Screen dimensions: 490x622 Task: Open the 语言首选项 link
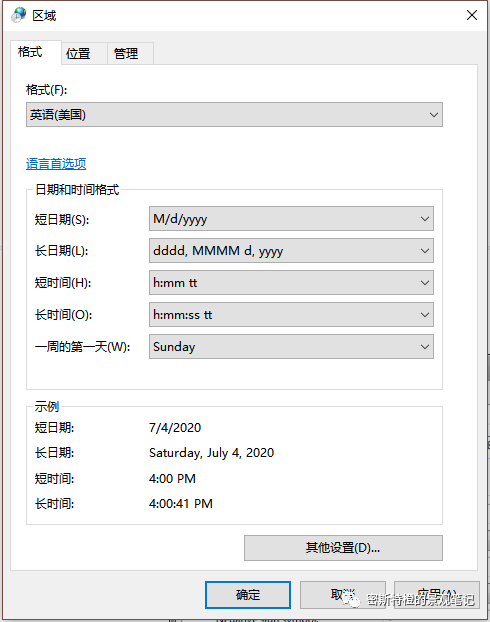tap(56, 163)
